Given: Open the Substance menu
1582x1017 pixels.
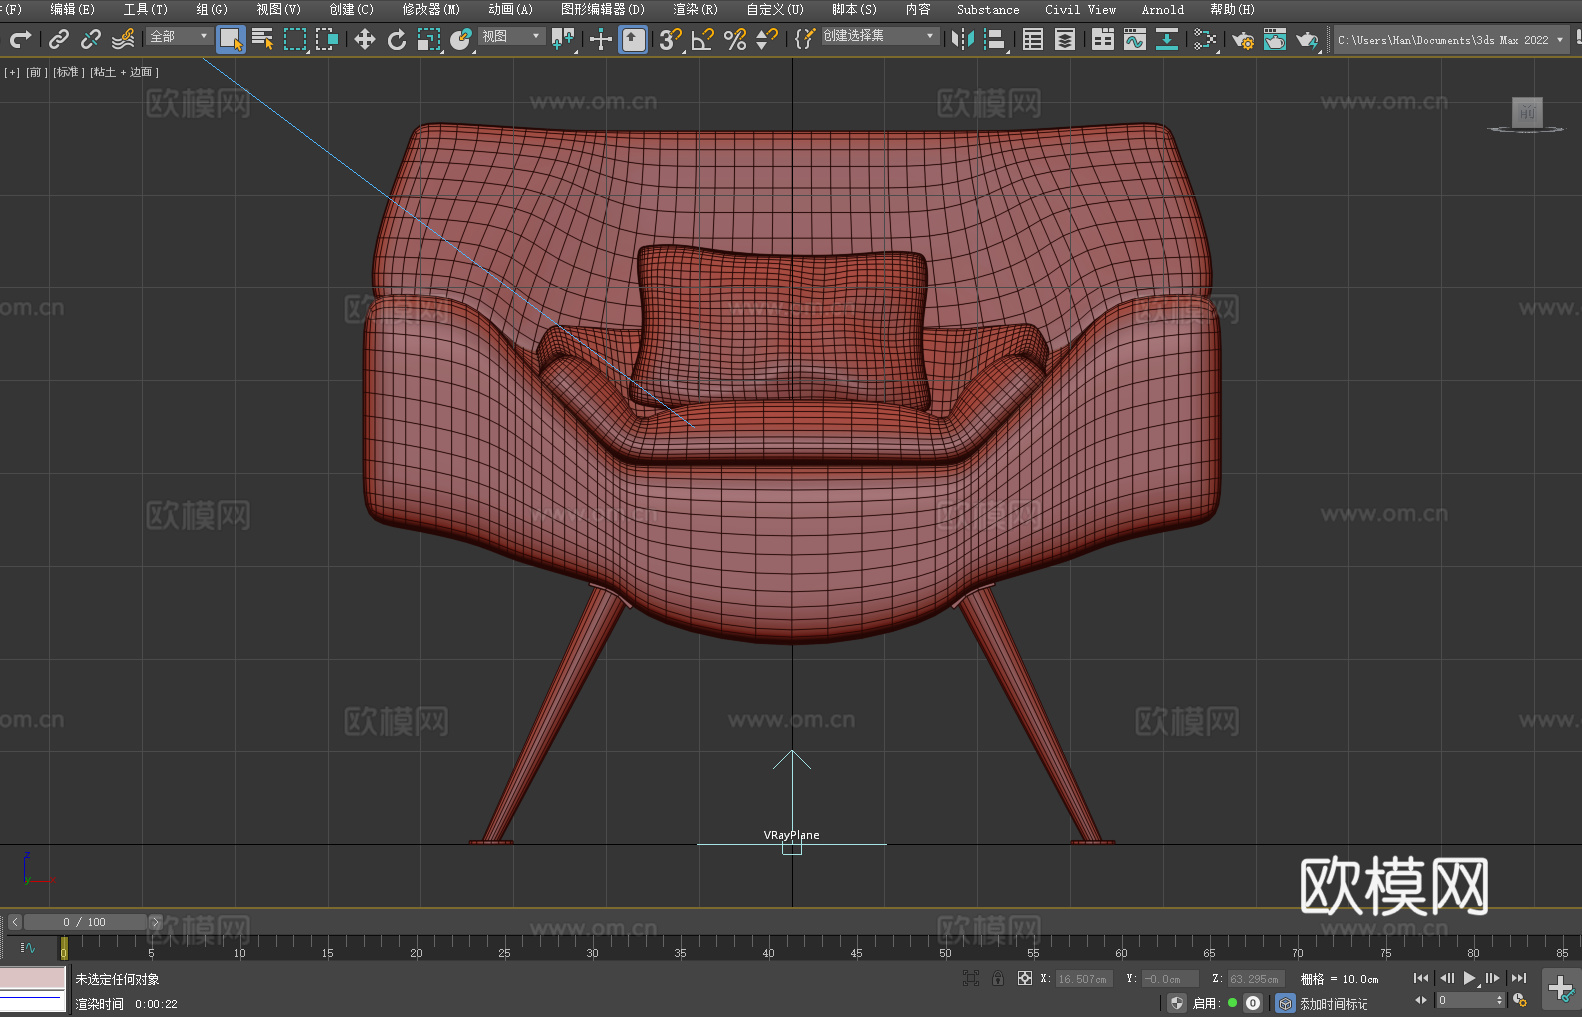Looking at the screenshot, I should (x=988, y=9).
